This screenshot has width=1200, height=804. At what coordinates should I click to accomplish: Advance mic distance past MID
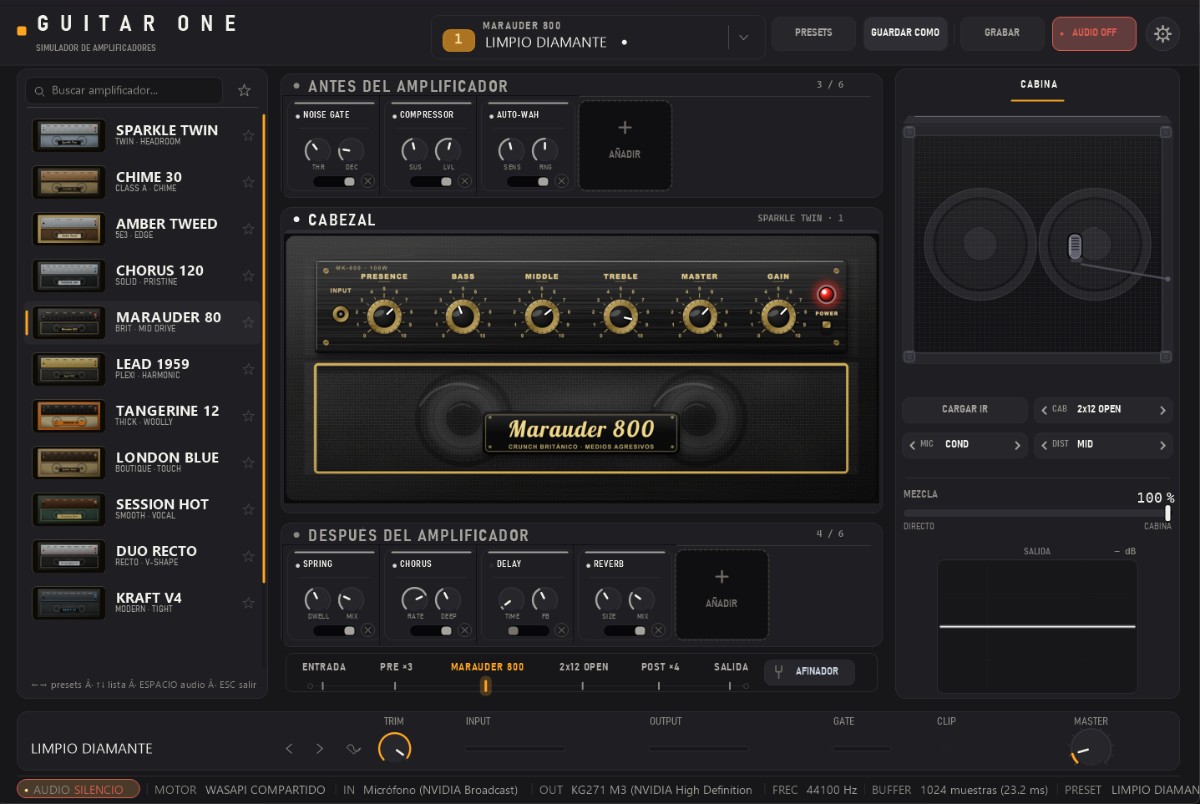[x=1162, y=445]
